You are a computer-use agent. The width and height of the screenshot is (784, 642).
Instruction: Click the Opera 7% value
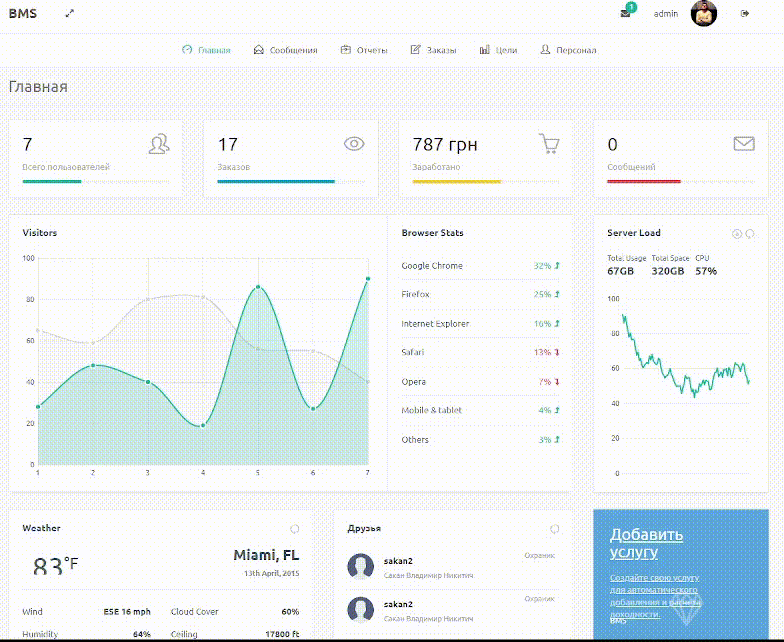544,382
